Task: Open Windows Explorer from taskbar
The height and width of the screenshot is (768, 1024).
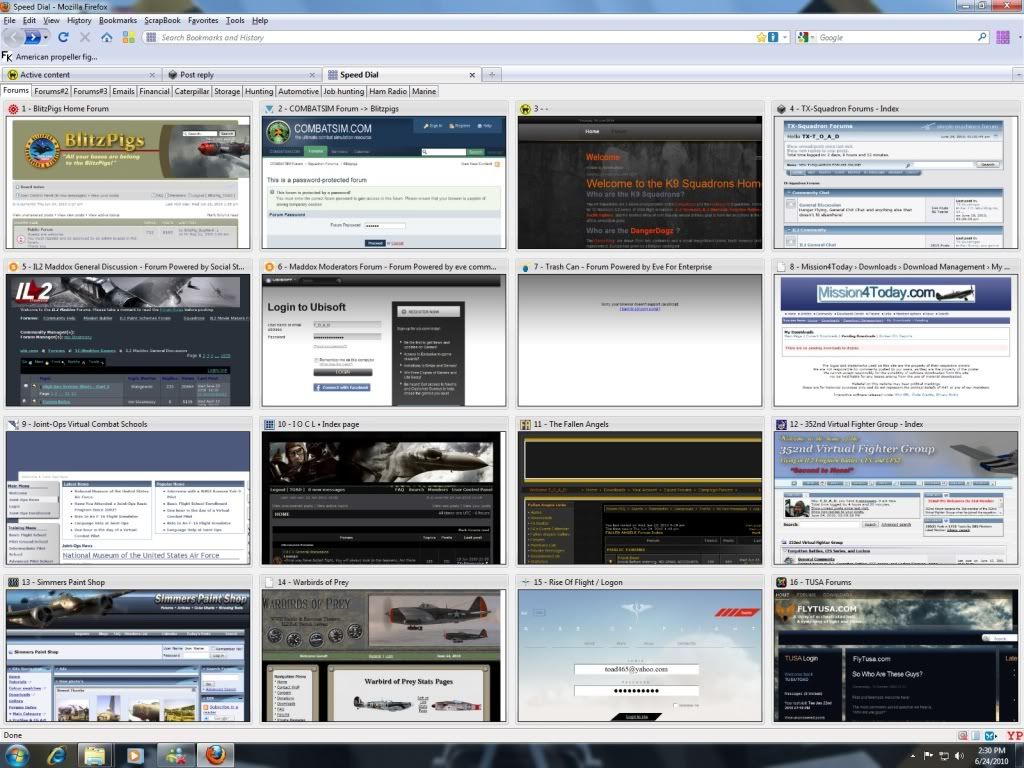Action: tap(95, 756)
